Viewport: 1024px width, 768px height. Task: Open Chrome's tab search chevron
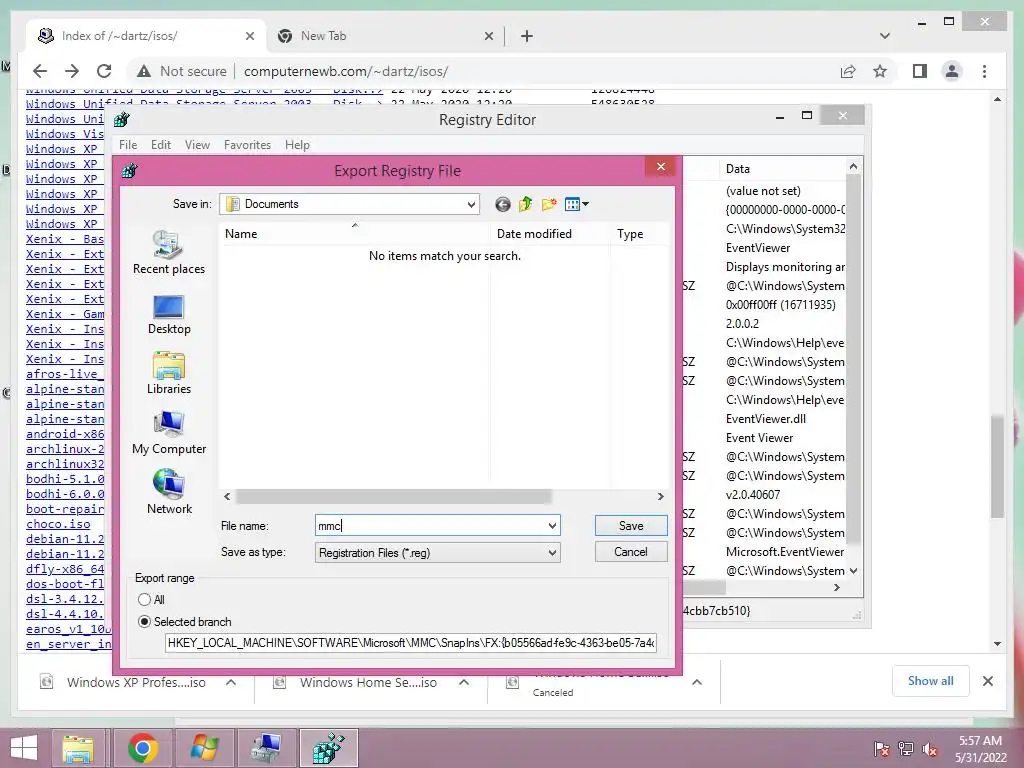(885, 36)
